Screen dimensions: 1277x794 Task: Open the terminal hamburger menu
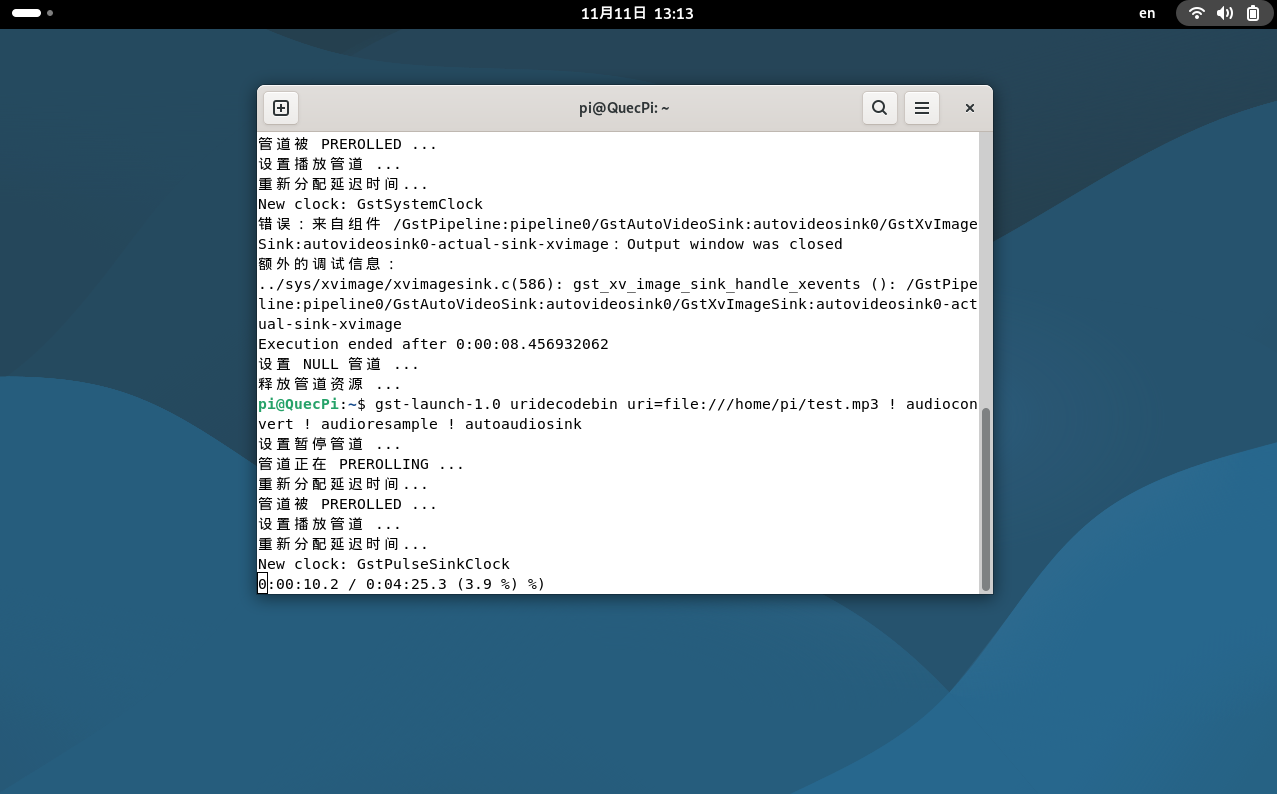coord(922,108)
